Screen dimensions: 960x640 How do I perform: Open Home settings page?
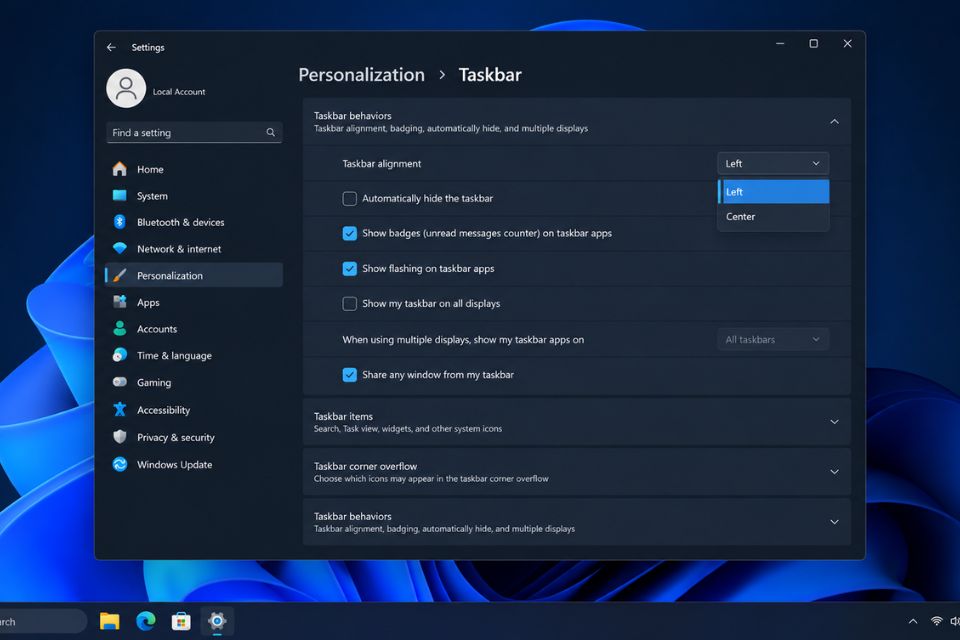point(194,169)
